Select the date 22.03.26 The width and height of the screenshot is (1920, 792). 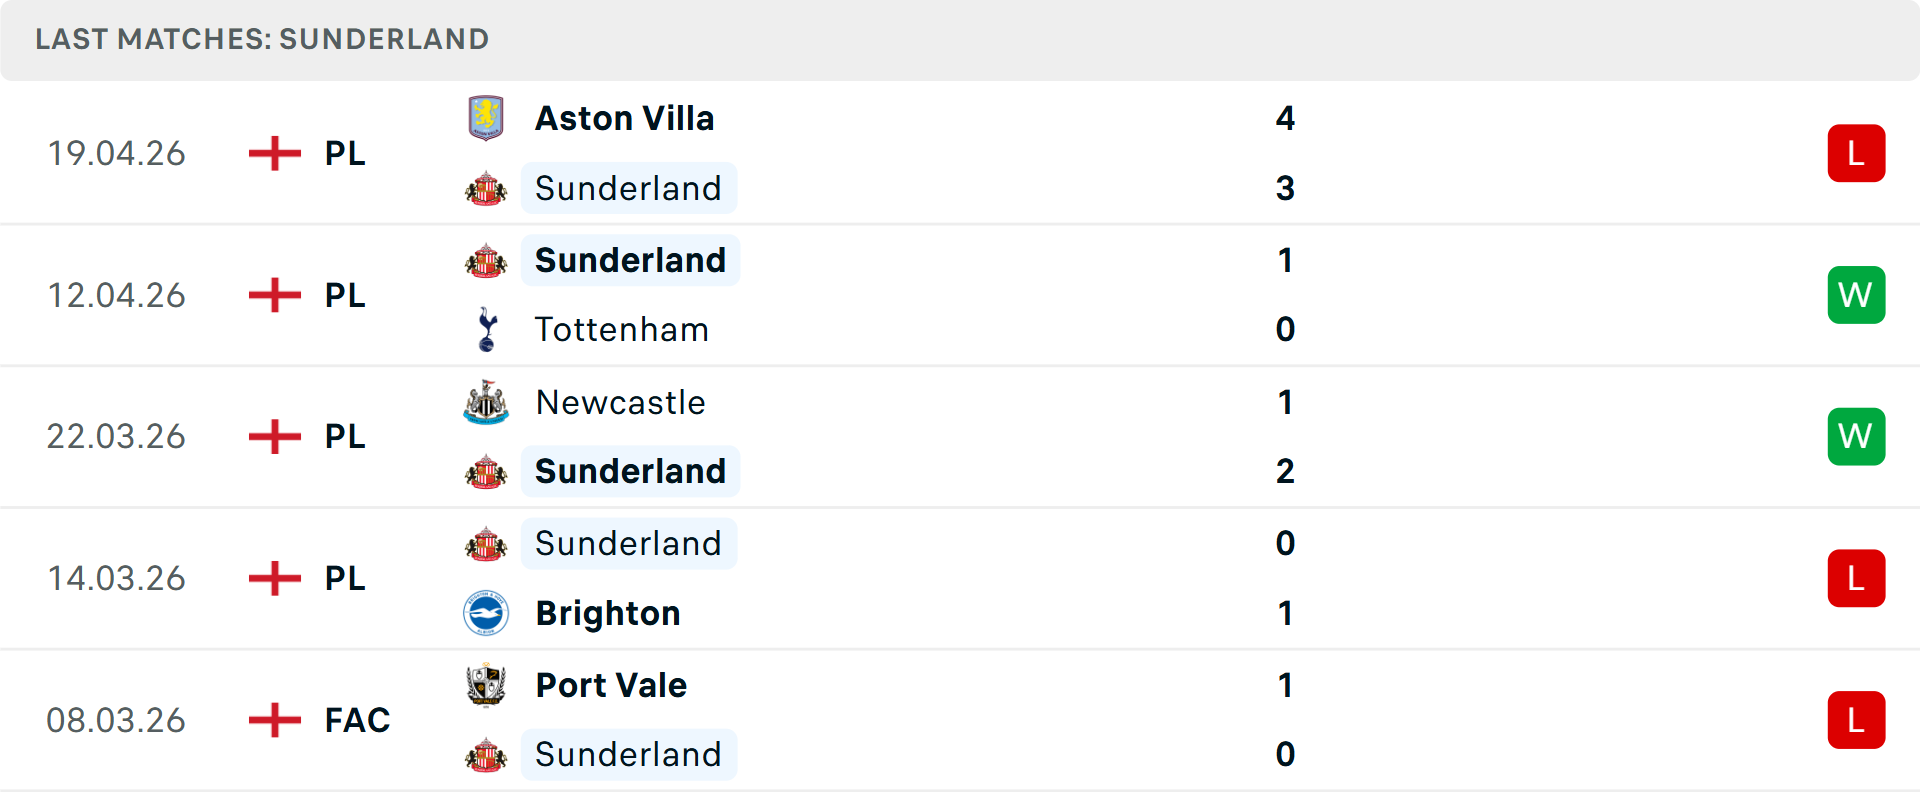coord(116,436)
